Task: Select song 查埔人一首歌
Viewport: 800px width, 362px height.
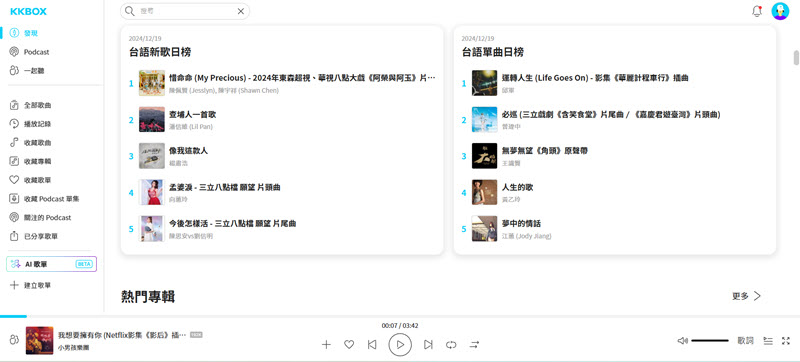Action: 193,115
